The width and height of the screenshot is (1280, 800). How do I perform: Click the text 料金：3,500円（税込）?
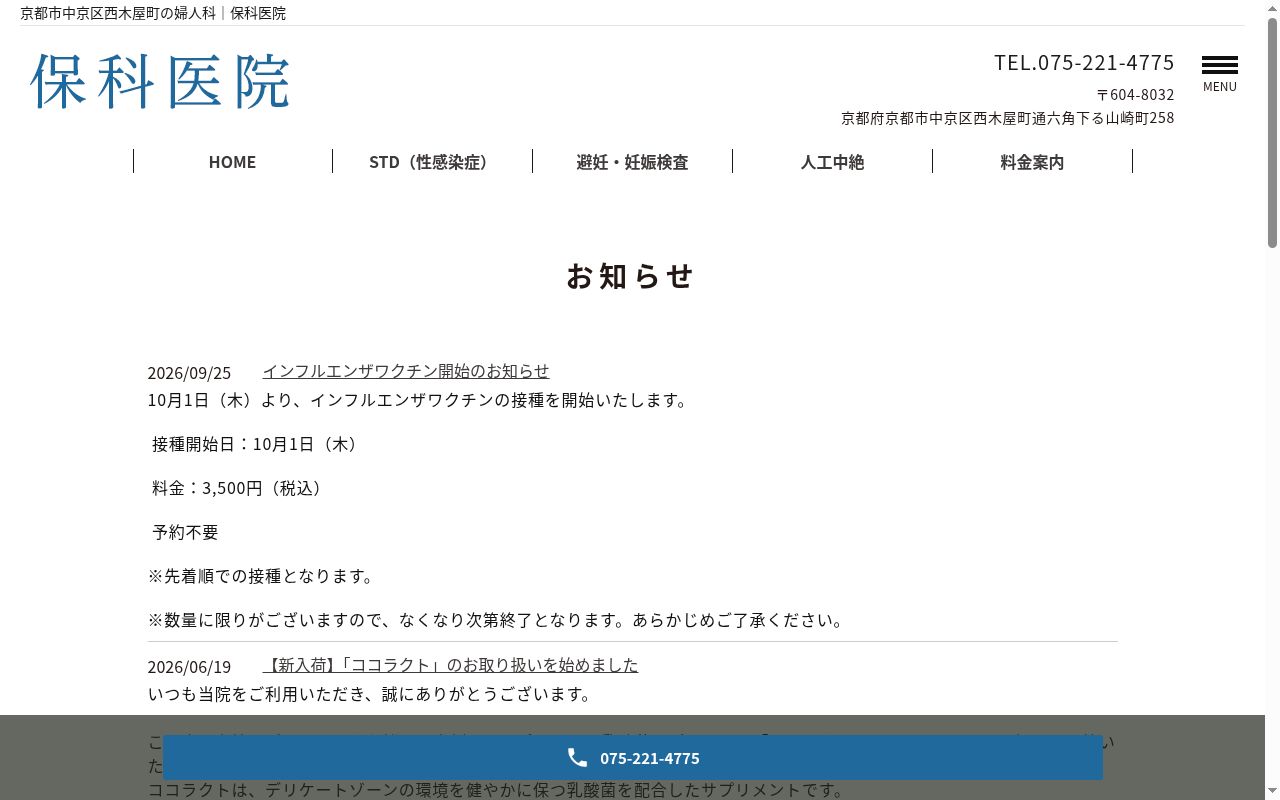[237, 488]
